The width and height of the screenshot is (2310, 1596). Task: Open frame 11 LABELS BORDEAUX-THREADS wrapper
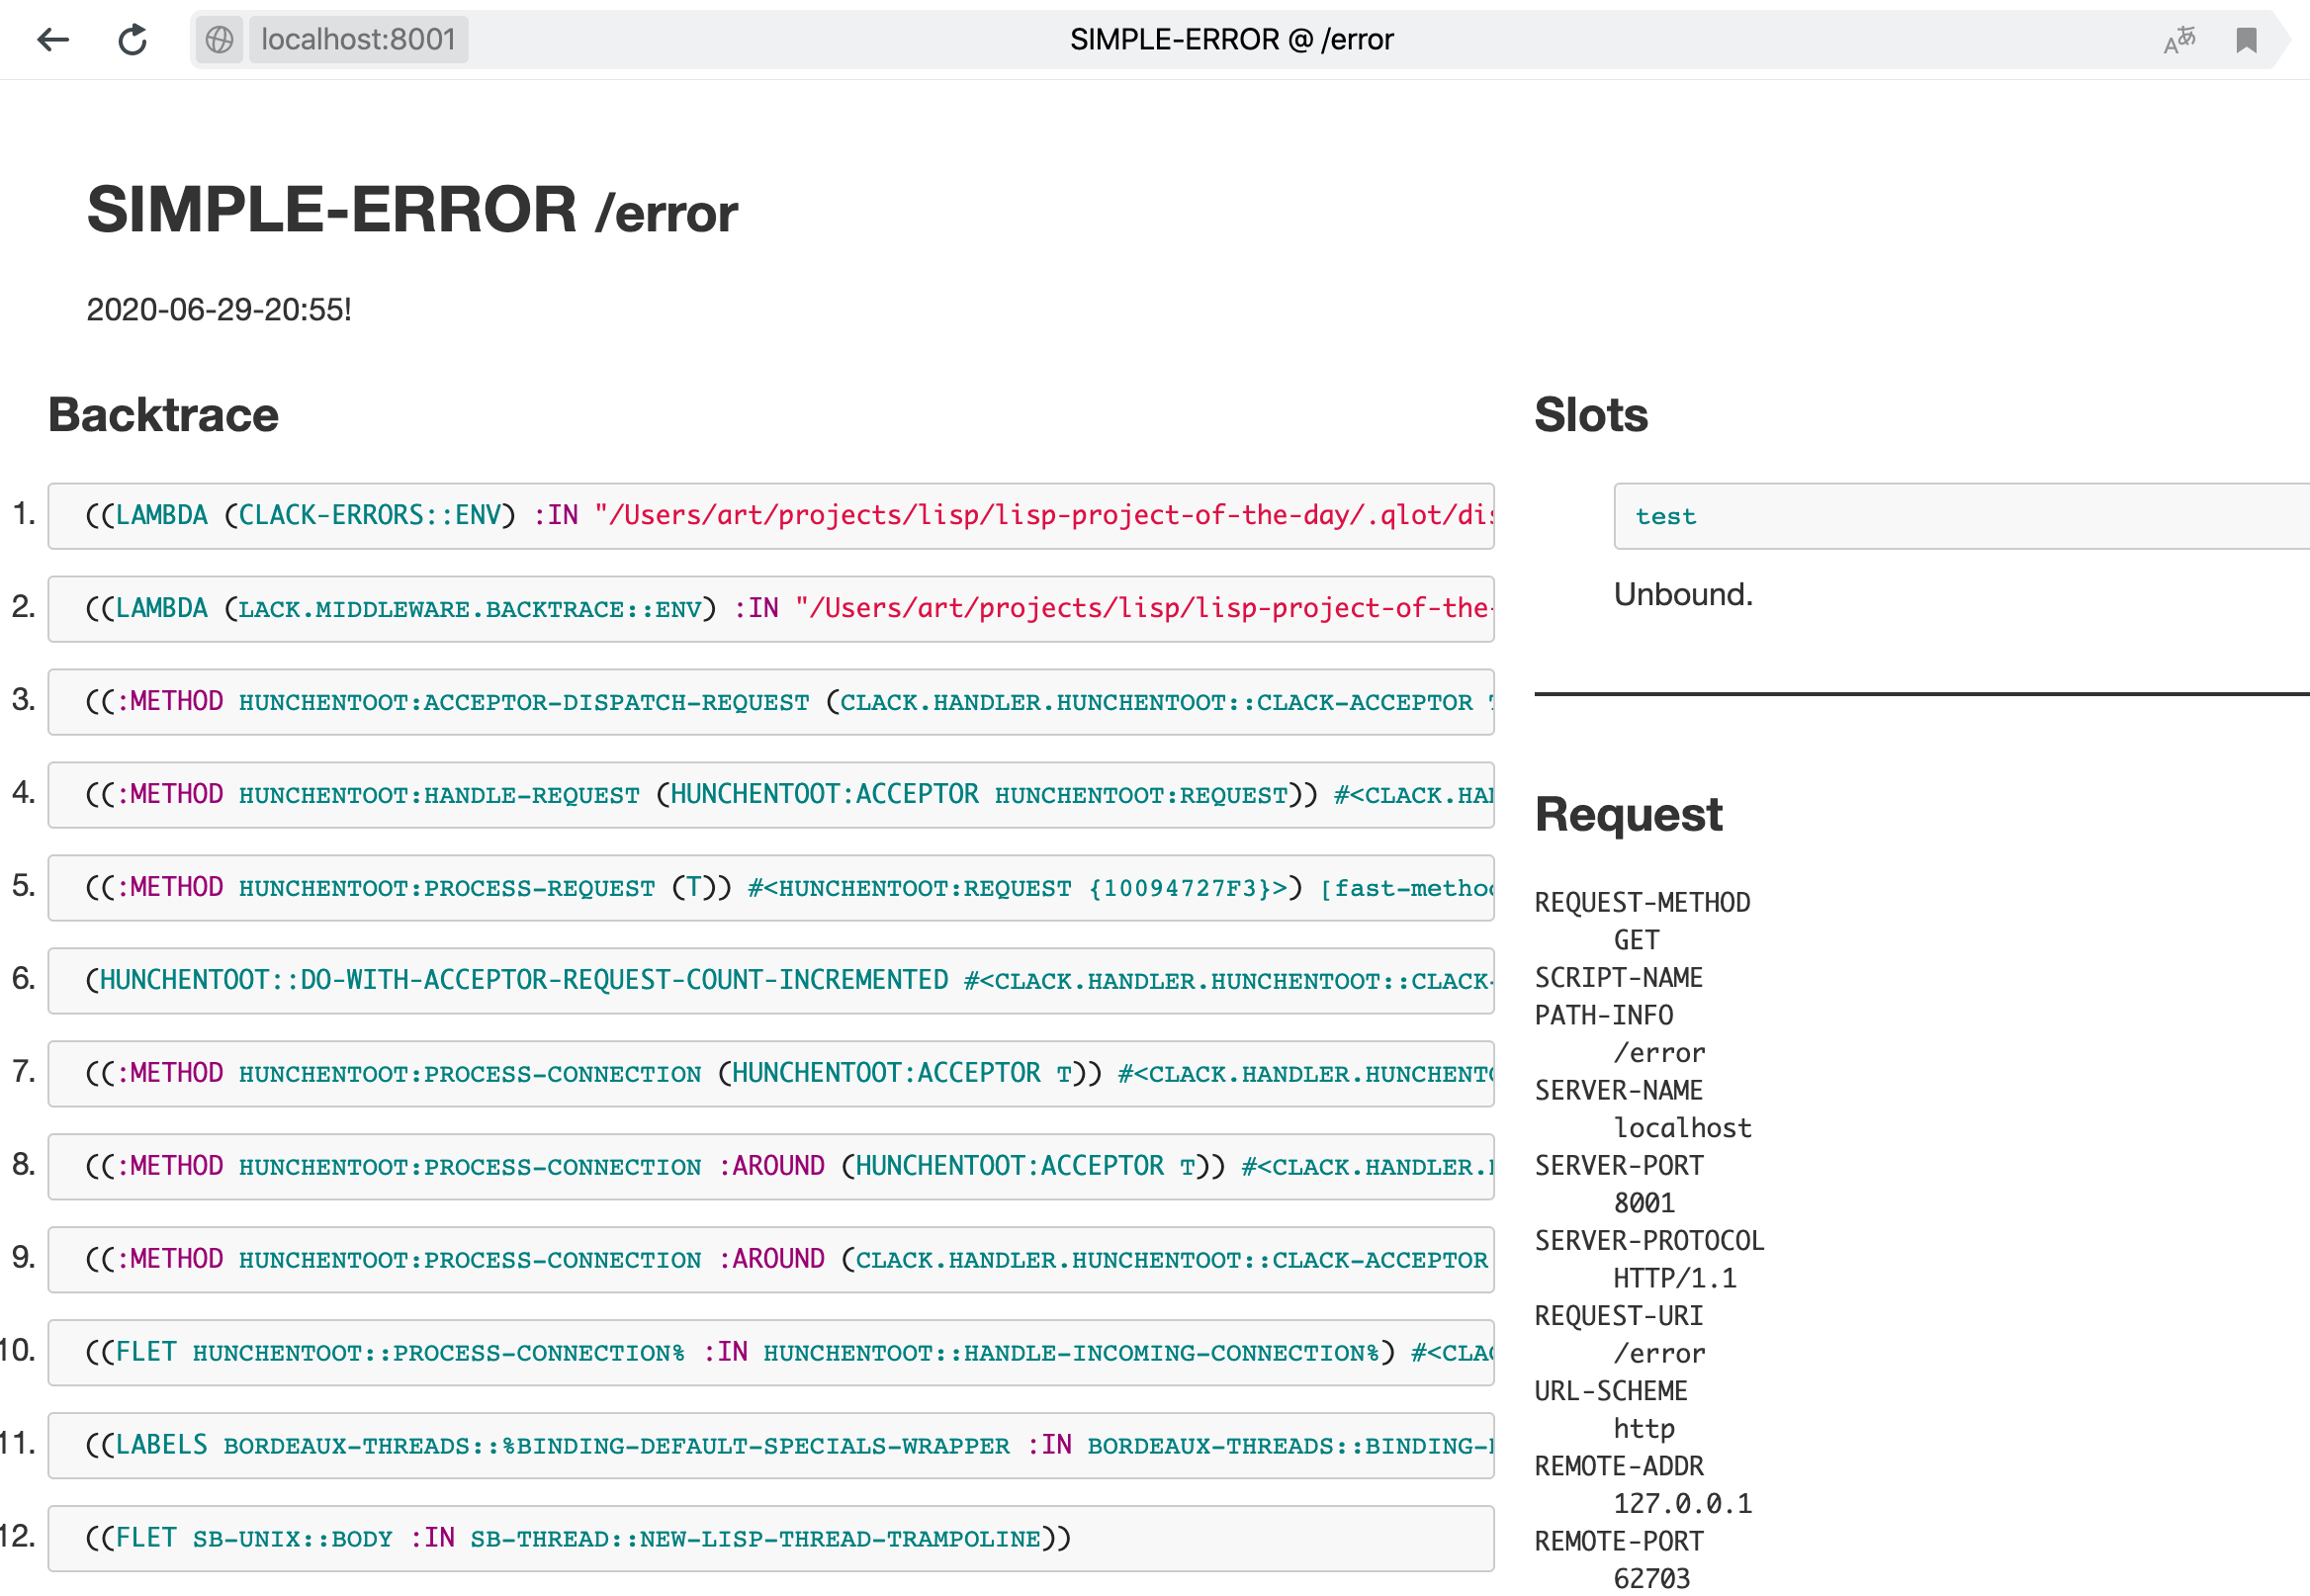771,1446
